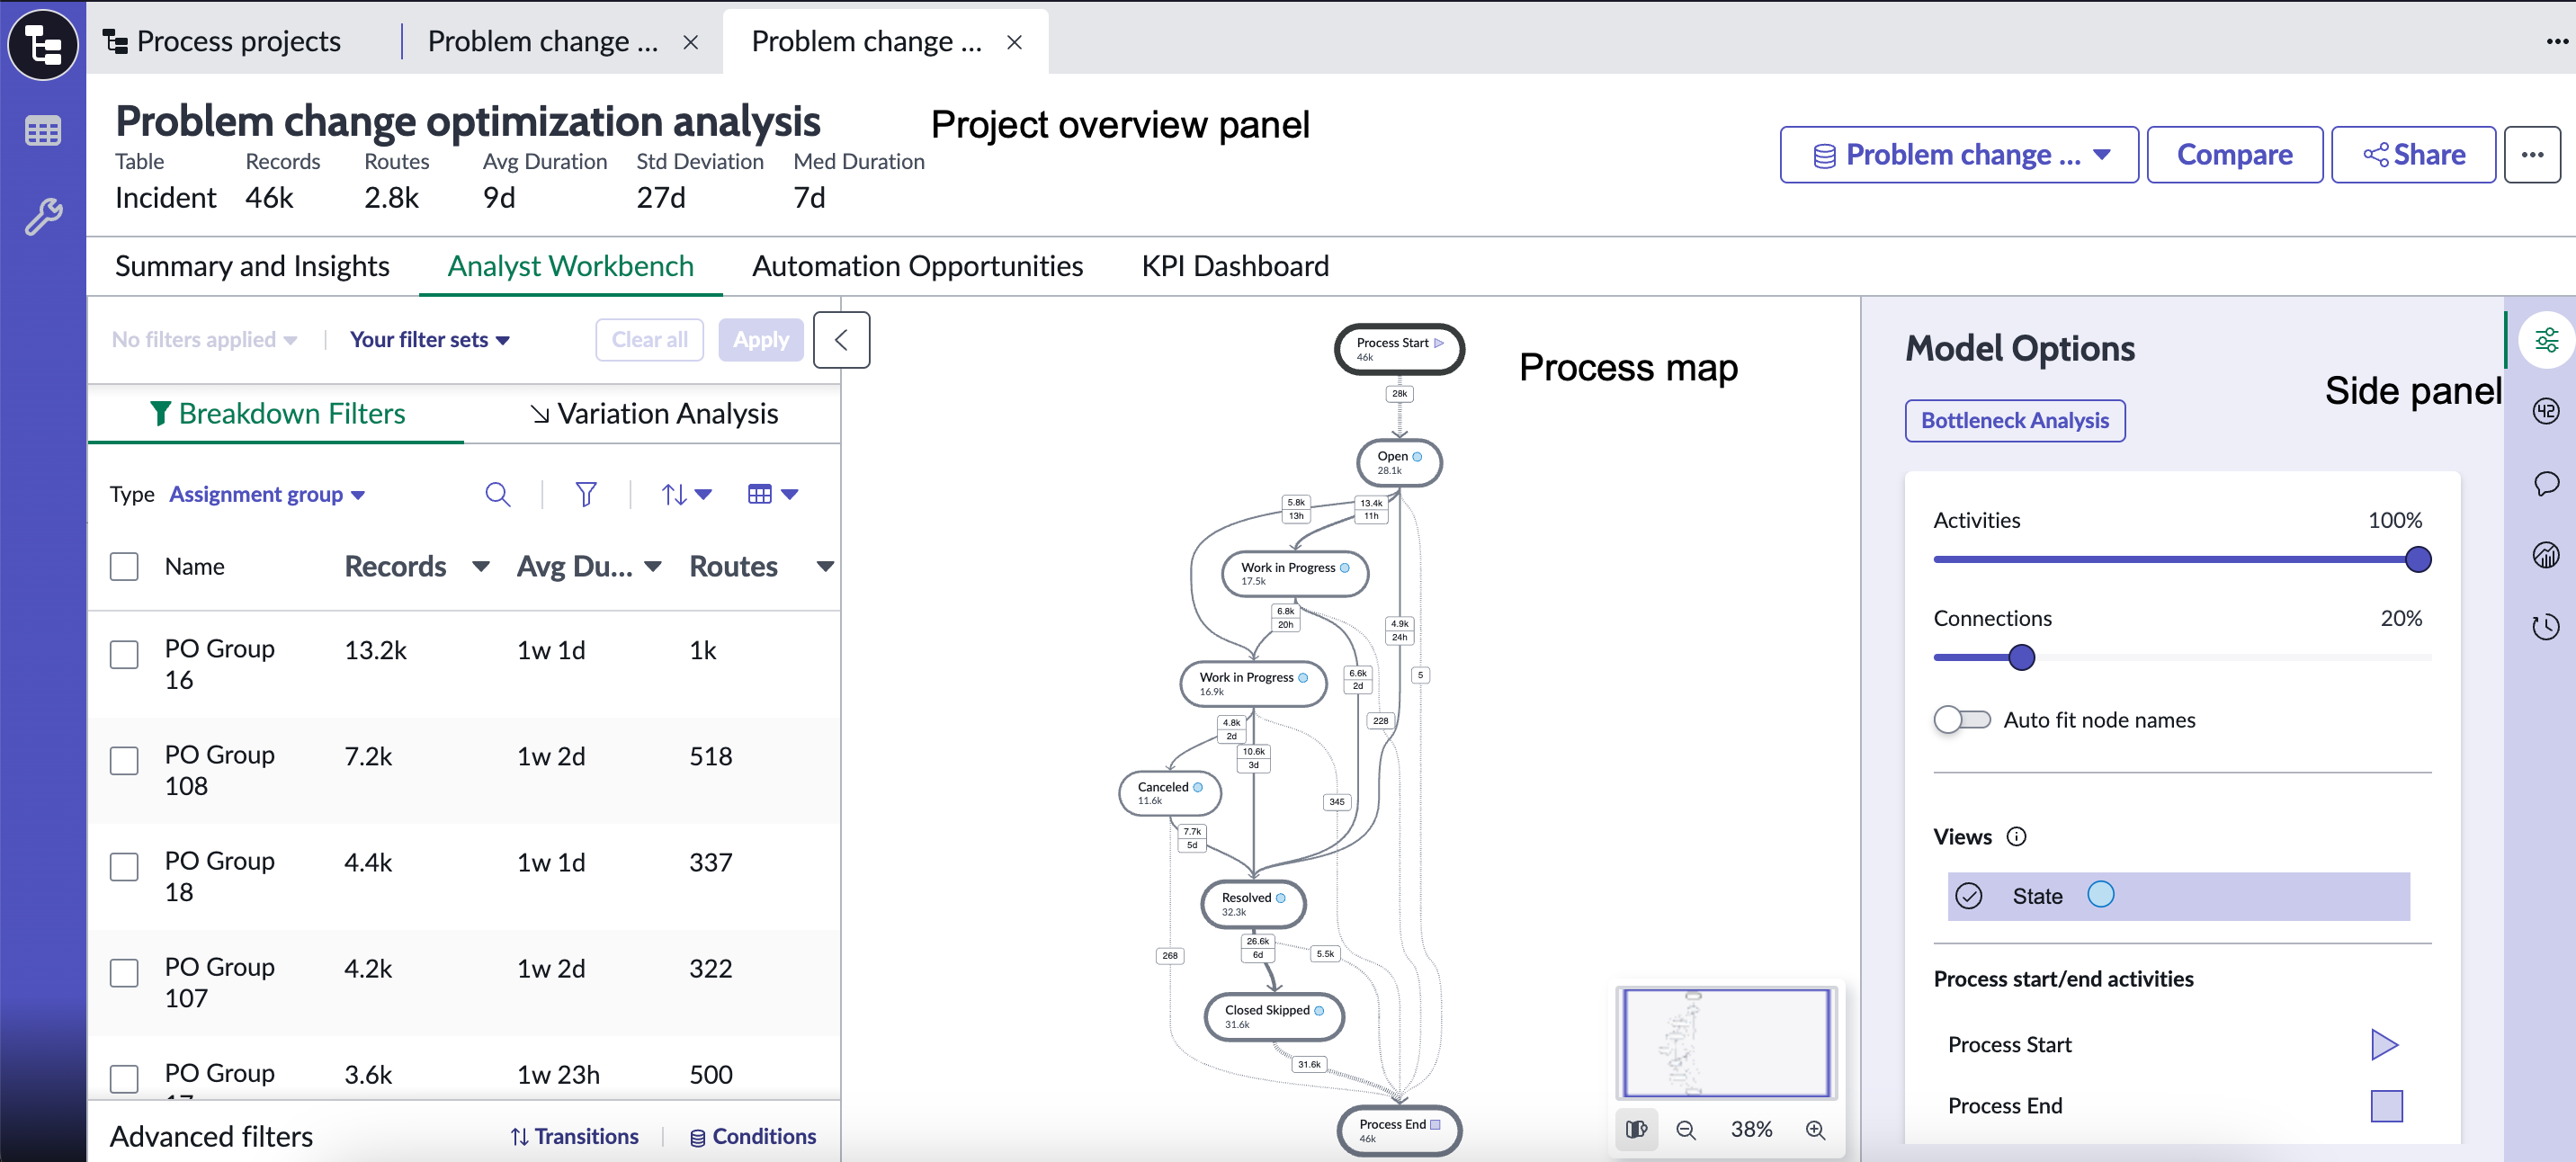Toggle Auto fit node names switch
The height and width of the screenshot is (1162, 2576).
tap(1961, 720)
